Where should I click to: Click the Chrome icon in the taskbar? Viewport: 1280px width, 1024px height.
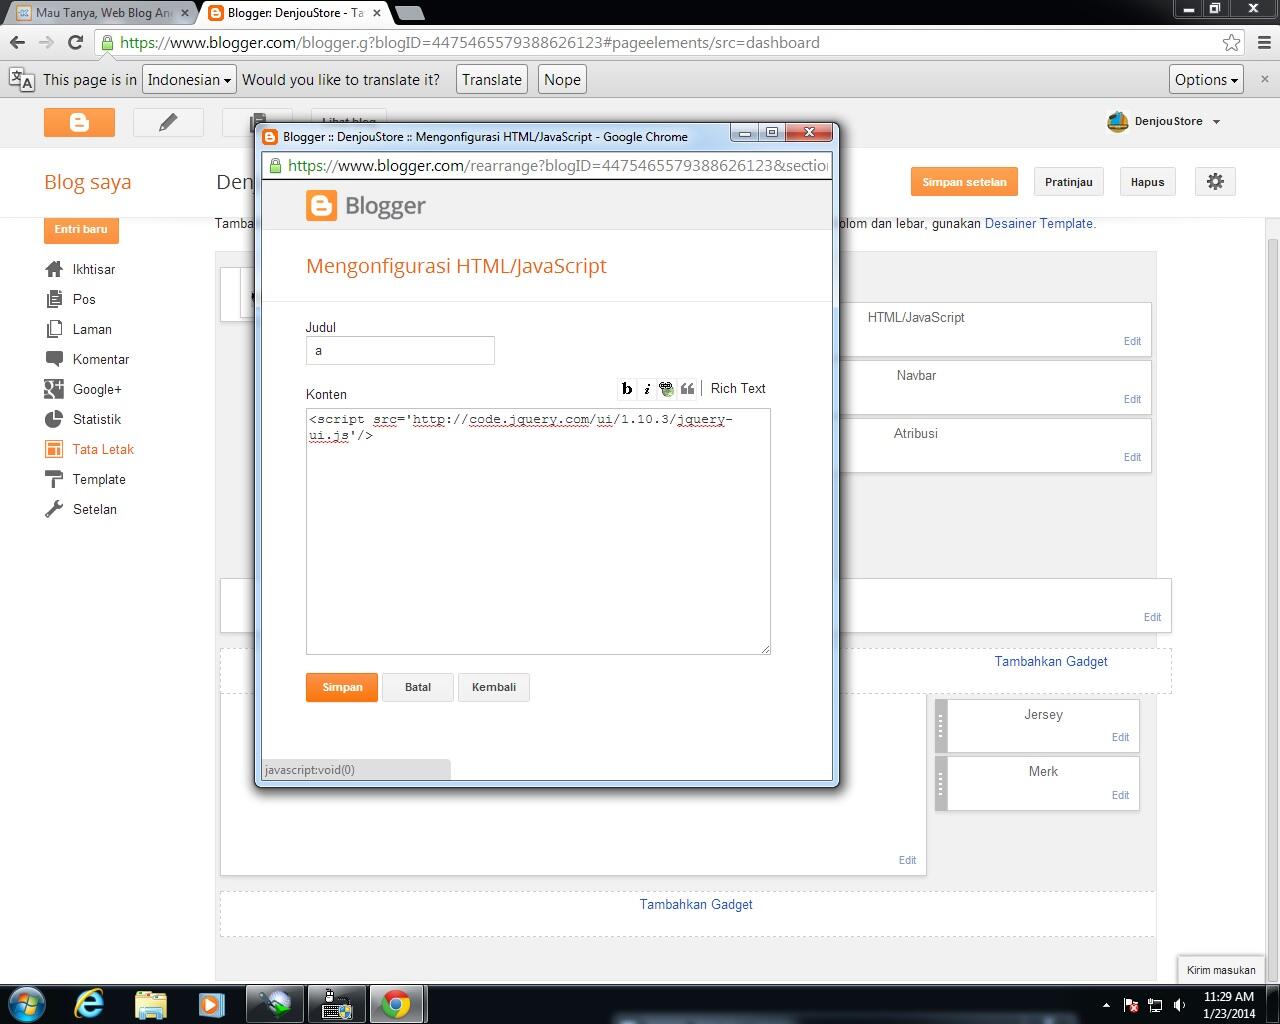tap(396, 1004)
